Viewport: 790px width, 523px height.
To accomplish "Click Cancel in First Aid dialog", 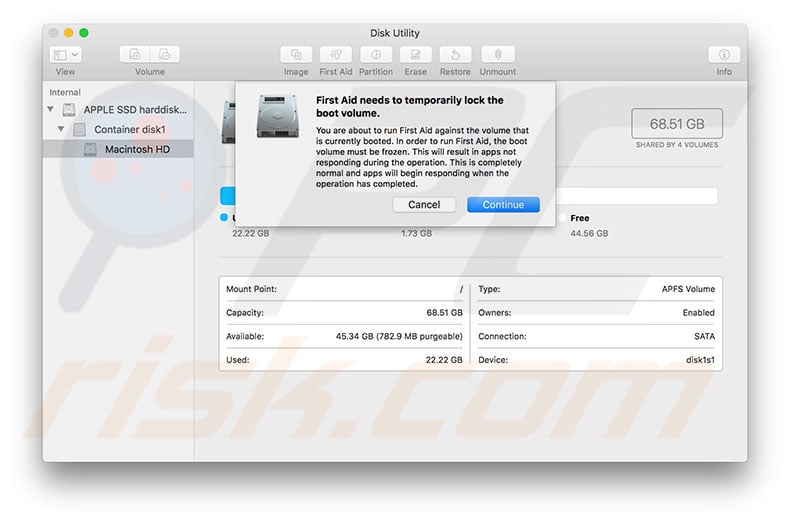I will tap(424, 205).
